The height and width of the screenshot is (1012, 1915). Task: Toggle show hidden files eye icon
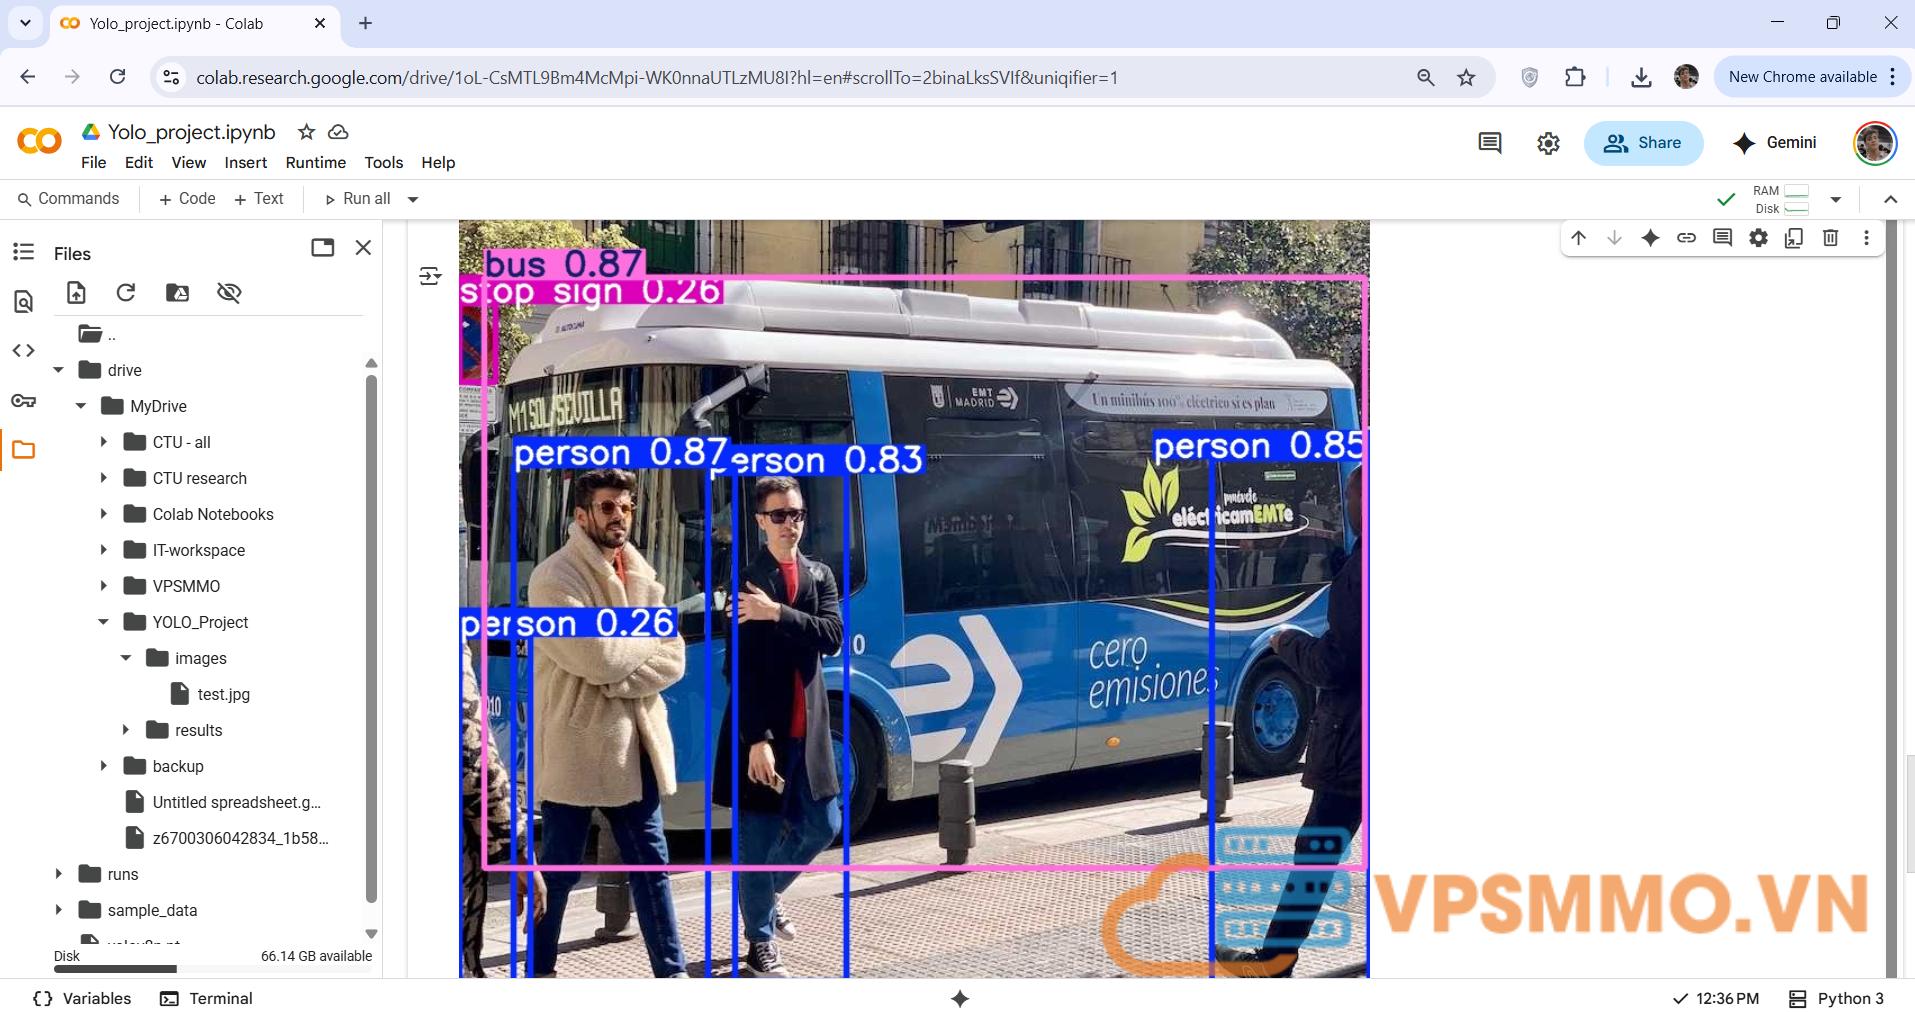pos(229,292)
